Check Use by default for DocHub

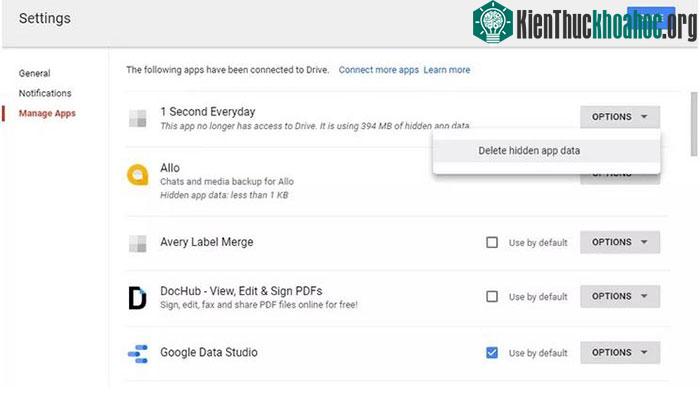pos(492,297)
